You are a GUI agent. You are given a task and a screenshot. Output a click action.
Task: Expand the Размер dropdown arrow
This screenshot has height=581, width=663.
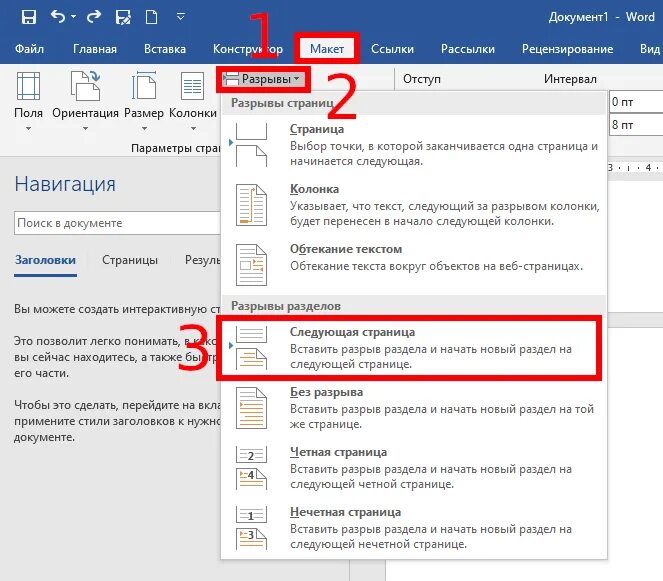pyautogui.click(x=144, y=128)
